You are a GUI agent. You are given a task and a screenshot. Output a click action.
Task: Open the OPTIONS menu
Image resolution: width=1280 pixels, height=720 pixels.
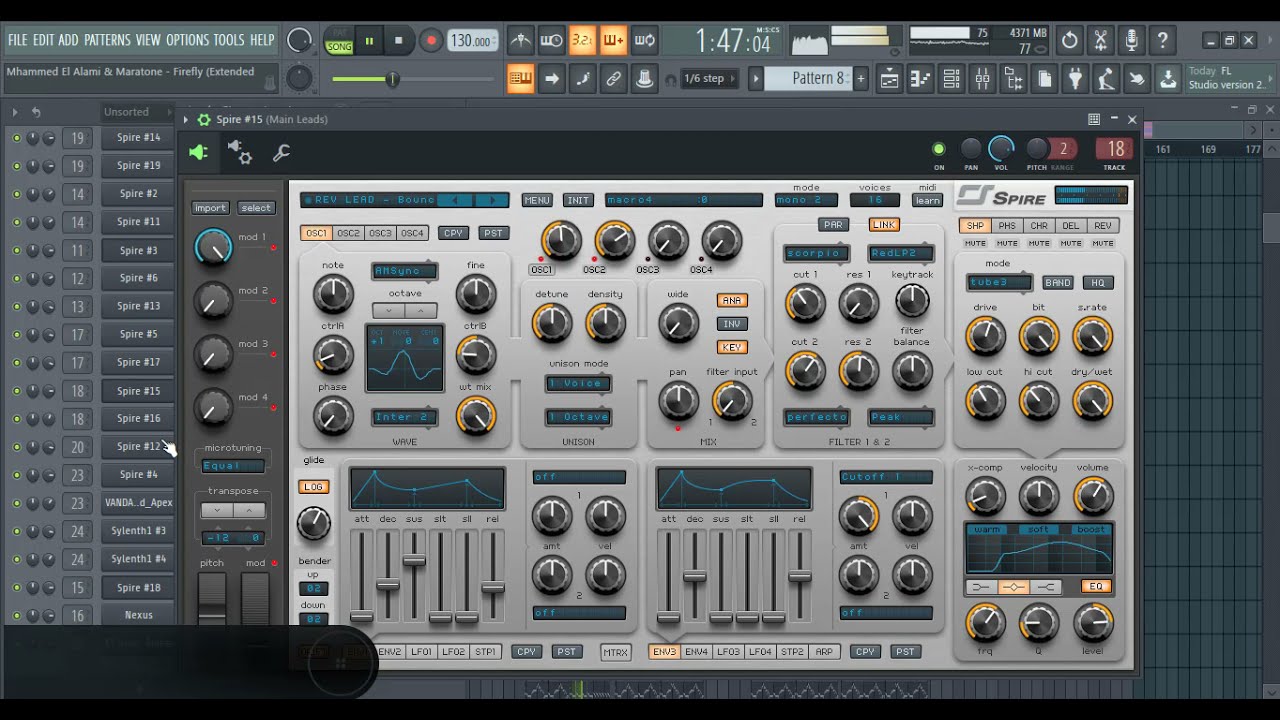pyautogui.click(x=187, y=40)
